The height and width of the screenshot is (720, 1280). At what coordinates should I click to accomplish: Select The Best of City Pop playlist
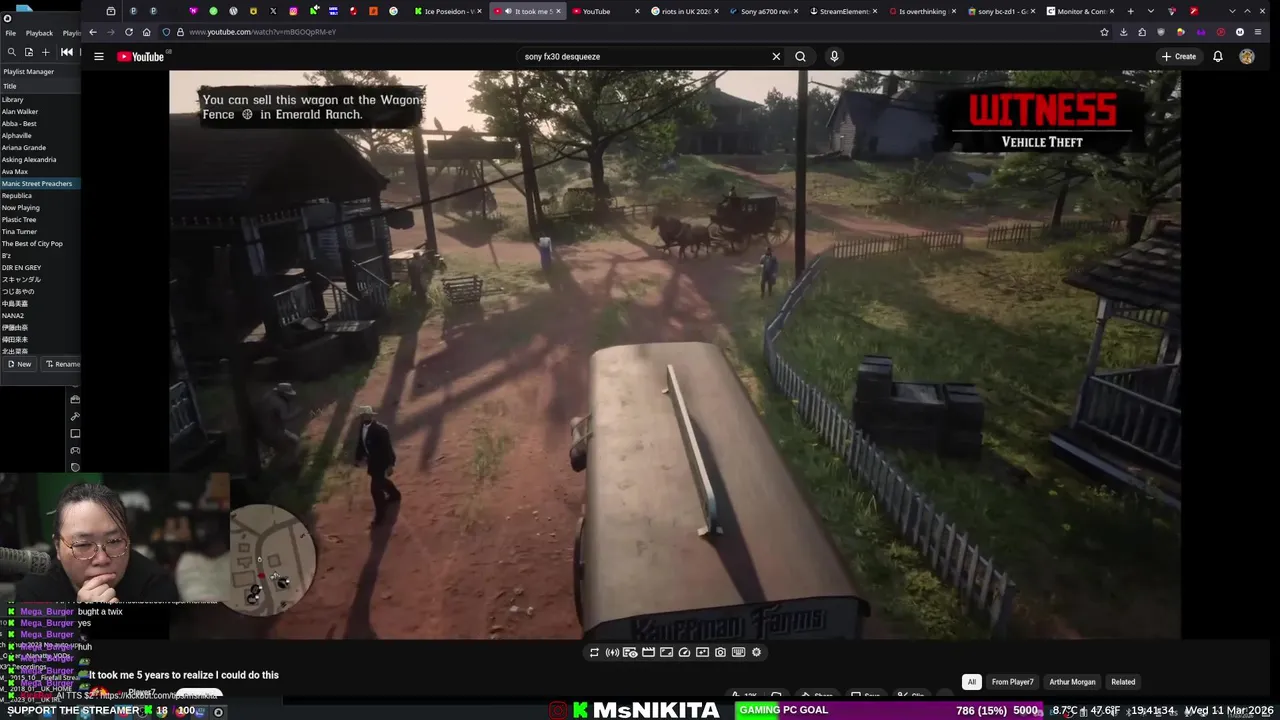(40, 243)
